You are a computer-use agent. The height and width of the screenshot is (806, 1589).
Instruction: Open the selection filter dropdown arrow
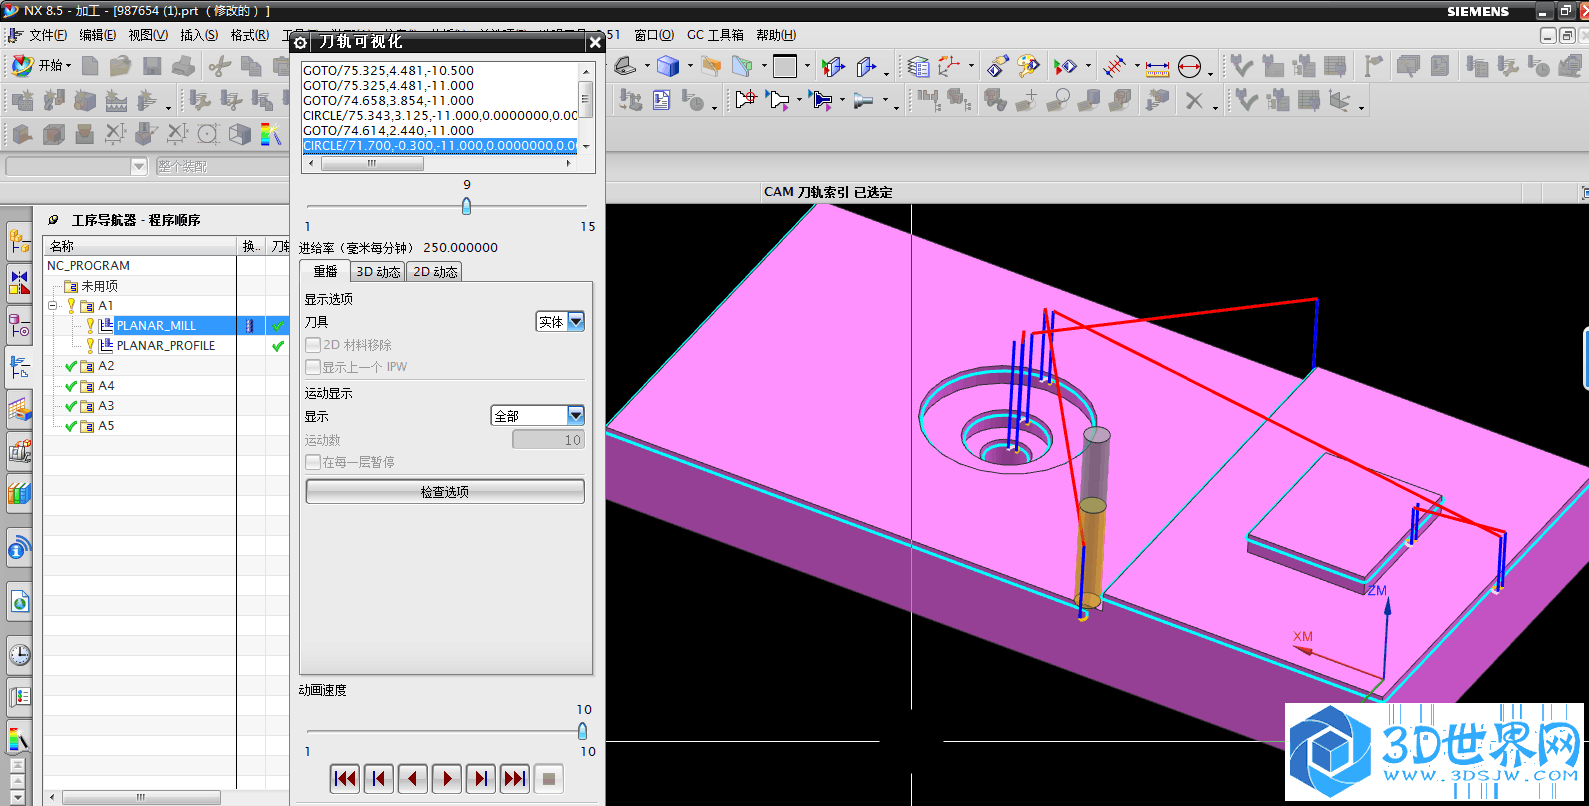[x=139, y=167]
